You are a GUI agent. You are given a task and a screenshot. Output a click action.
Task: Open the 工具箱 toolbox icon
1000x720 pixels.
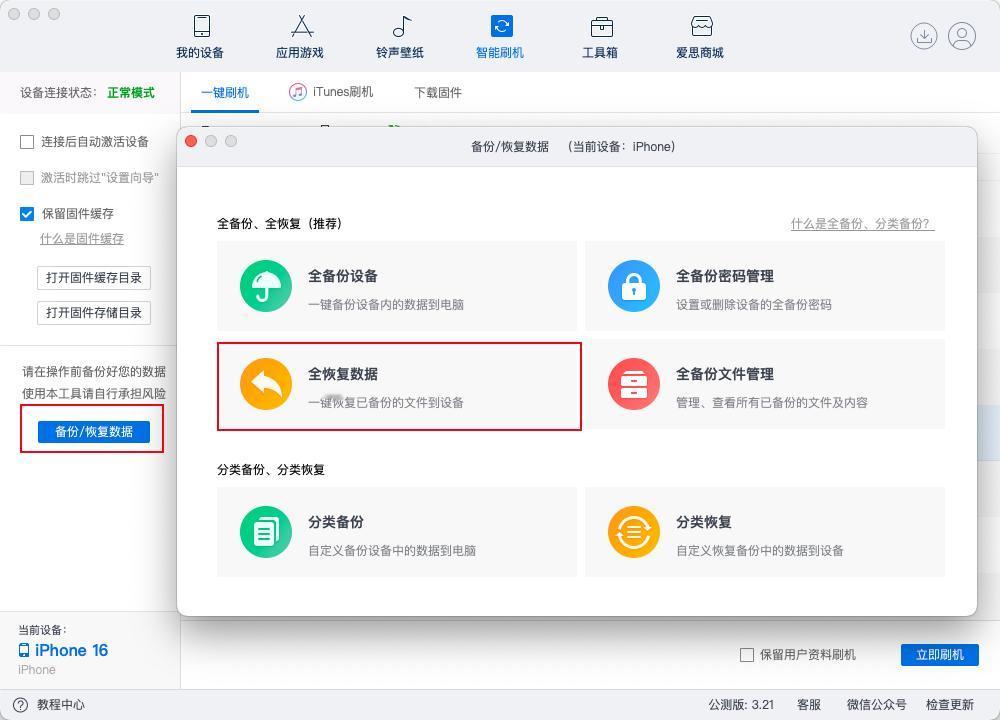click(x=601, y=26)
